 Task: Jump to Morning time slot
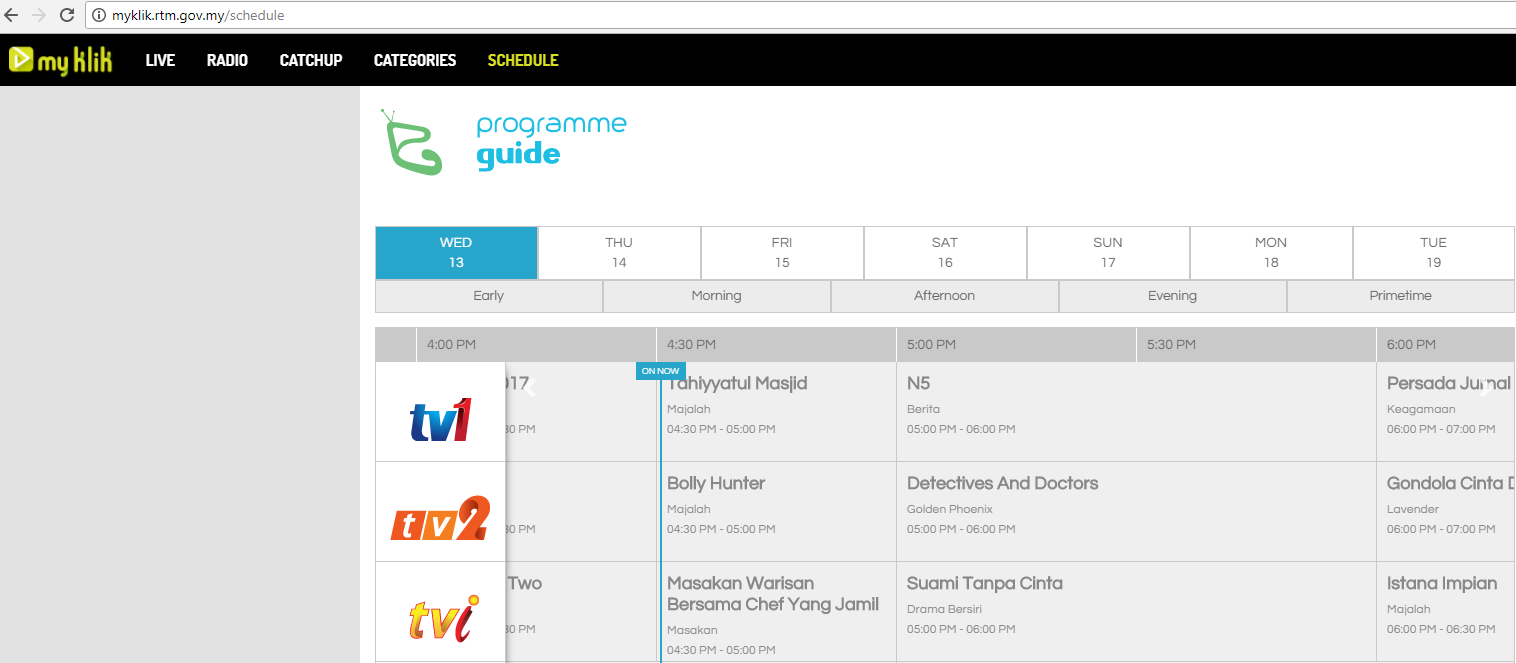click(x=717, y=296)
